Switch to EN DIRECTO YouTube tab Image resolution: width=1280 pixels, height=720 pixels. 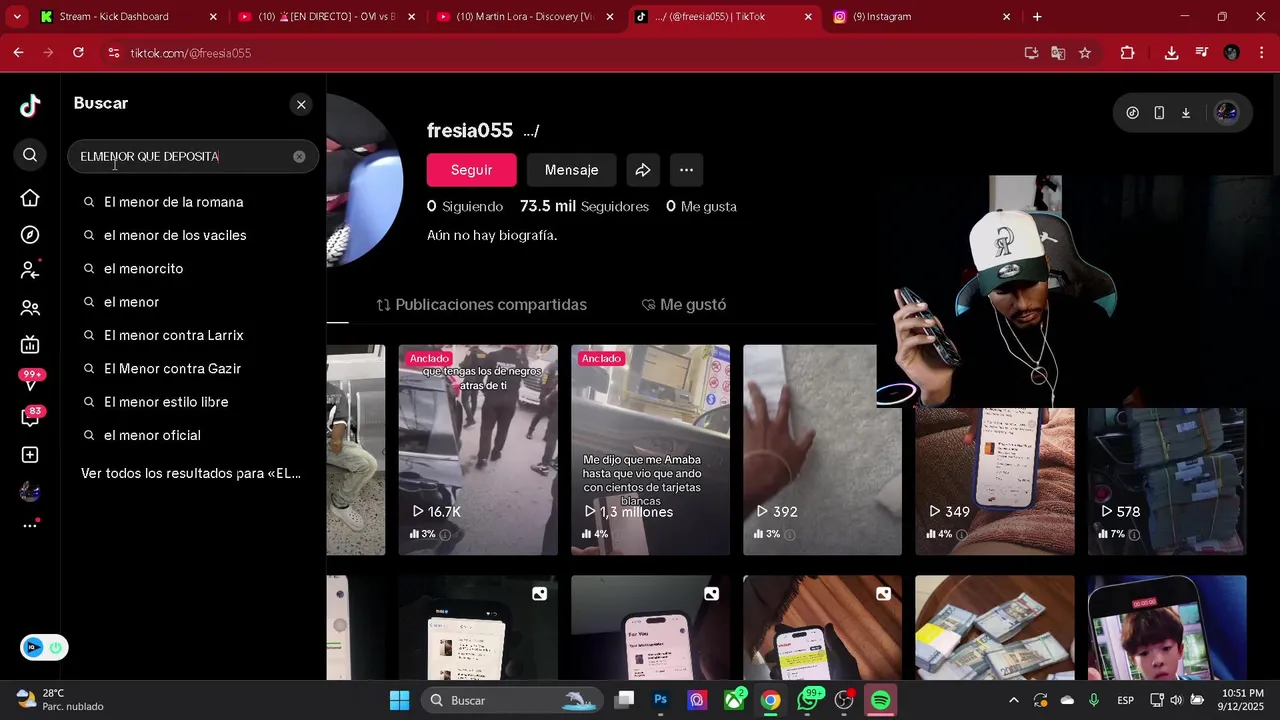(x=325, y=17)
